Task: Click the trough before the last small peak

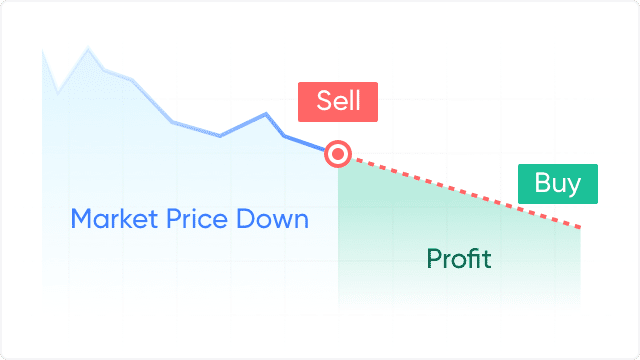Action: [x=220, y=136]
